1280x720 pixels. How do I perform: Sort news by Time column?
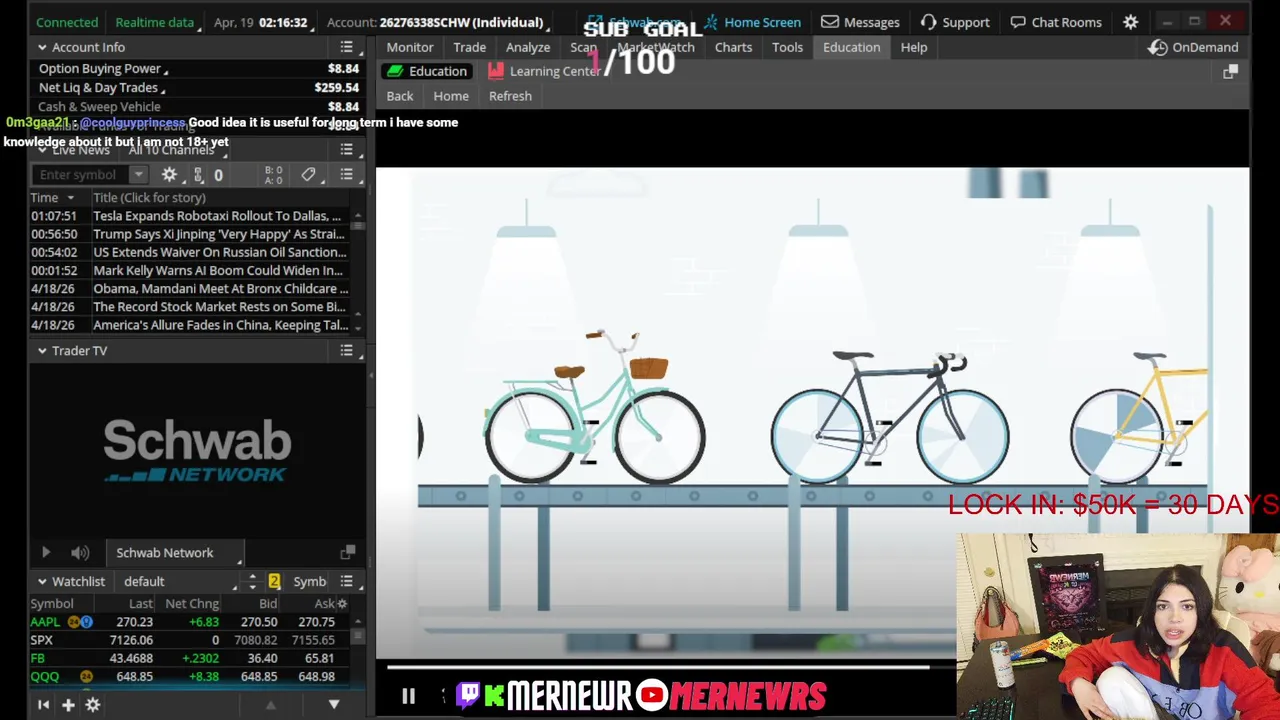coord(52,198)
